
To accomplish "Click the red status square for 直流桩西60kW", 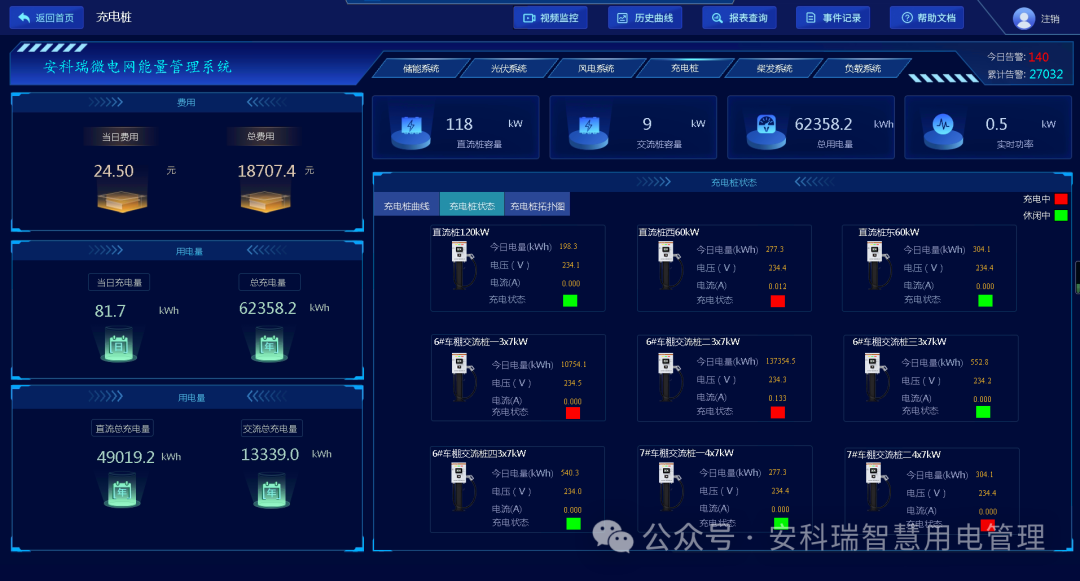I will point(778,299).
